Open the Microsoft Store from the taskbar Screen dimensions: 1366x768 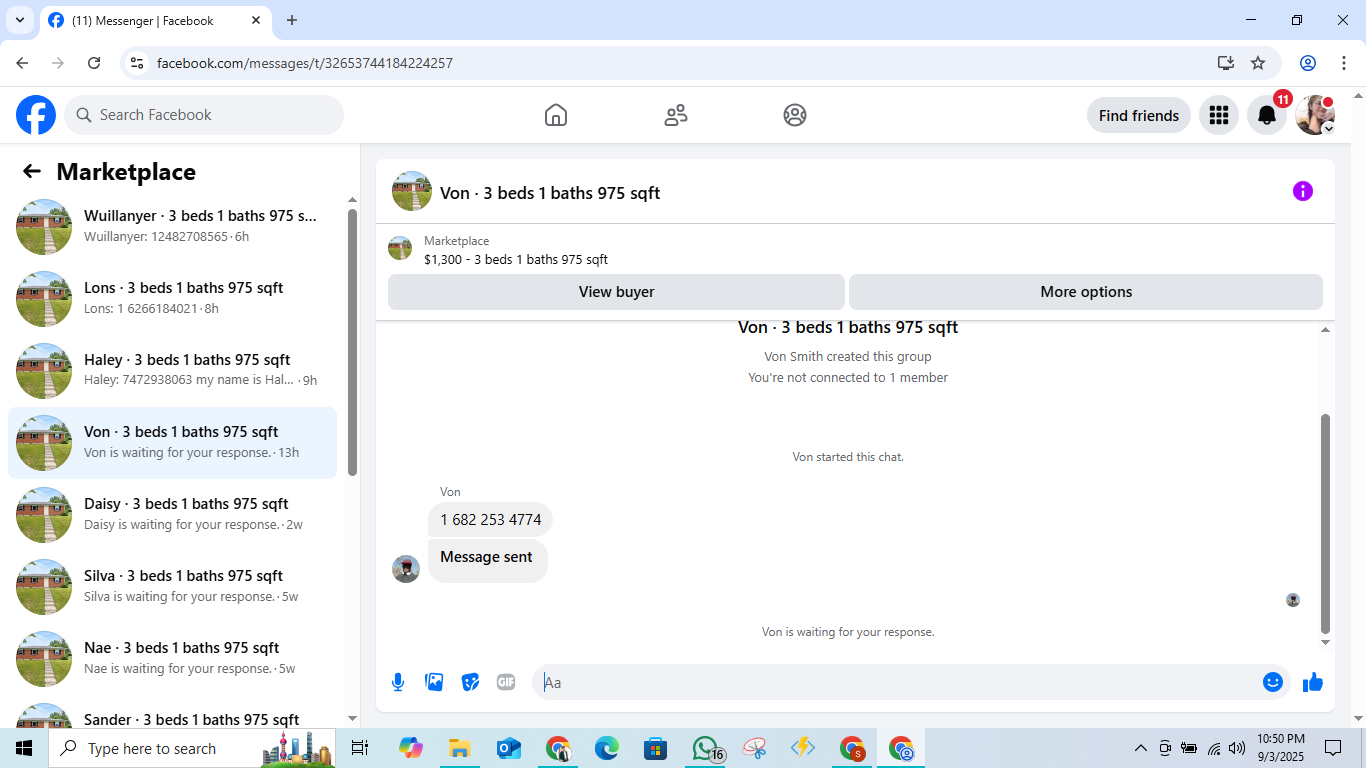click(656, 748)
